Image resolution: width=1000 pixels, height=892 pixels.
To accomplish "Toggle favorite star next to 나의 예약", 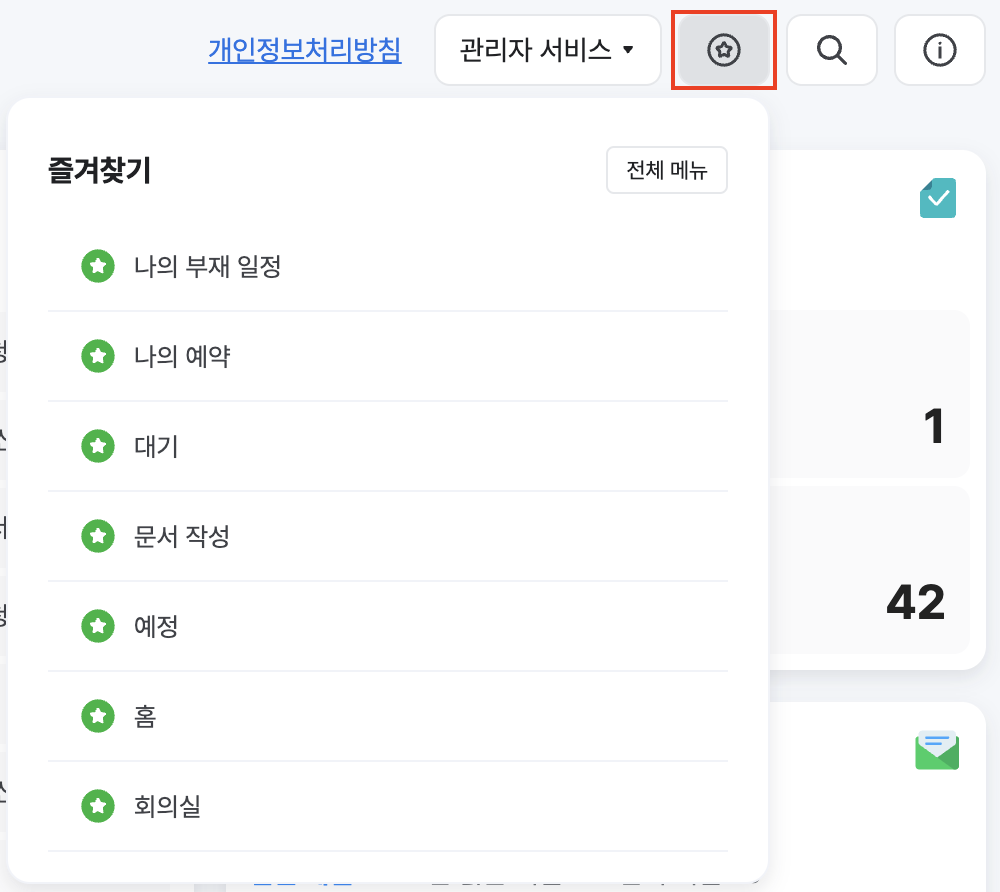I will pos(97,356).
